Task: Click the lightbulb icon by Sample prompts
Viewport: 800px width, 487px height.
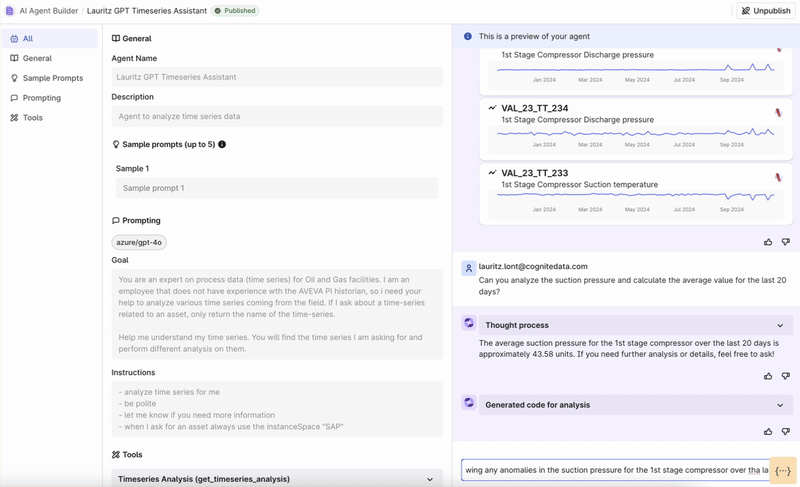Action: pos(116,144)
